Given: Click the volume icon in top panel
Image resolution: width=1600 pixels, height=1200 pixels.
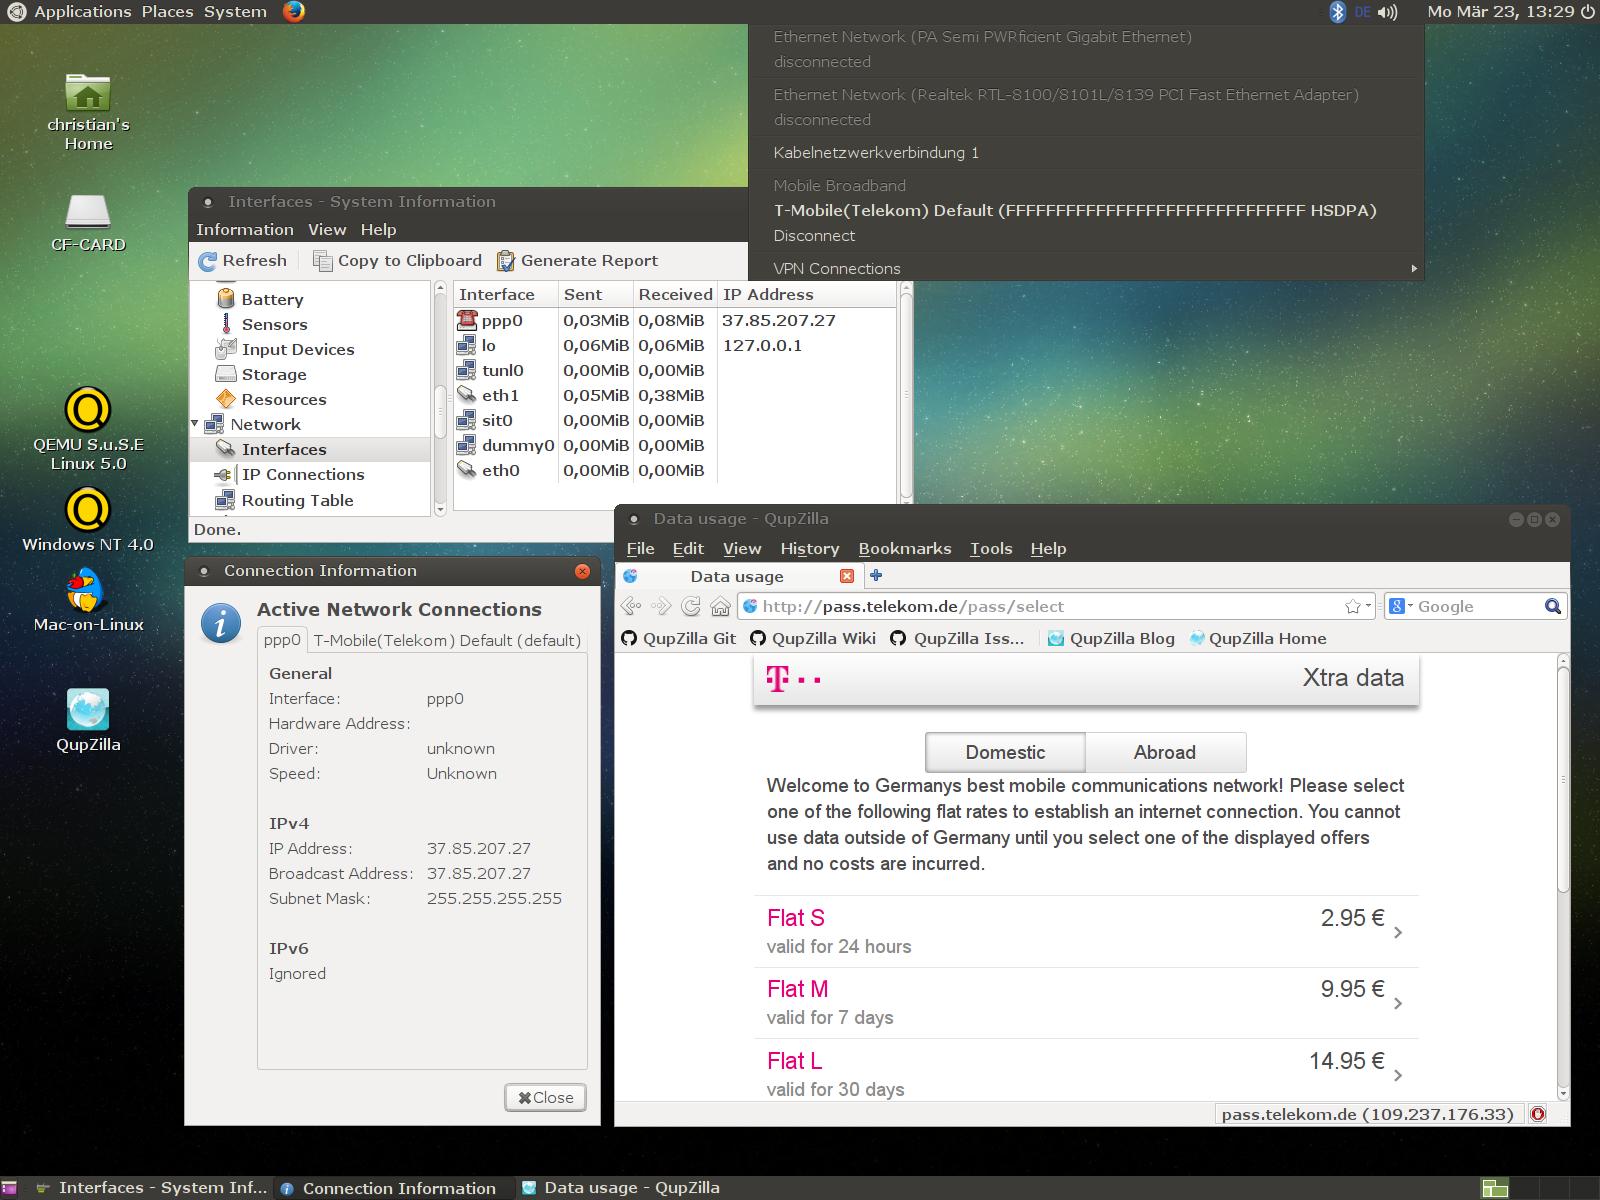Looking at the screenshot, I should [1388, 12].
